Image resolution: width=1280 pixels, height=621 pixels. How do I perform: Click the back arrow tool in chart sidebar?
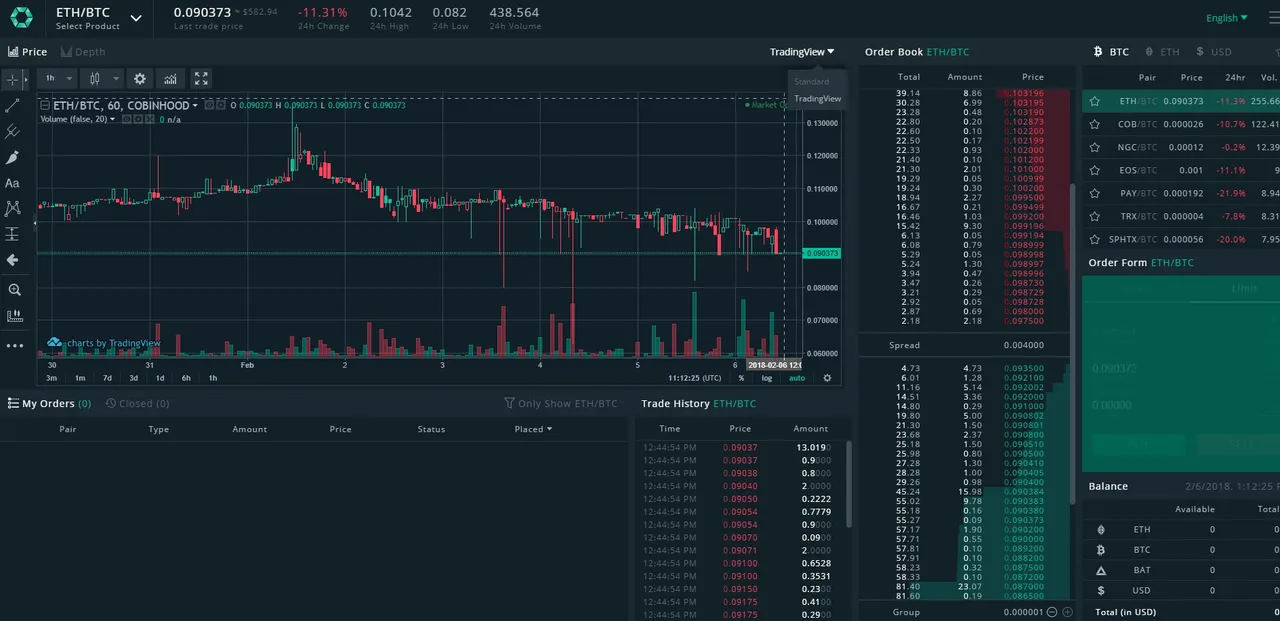[13, 260]
